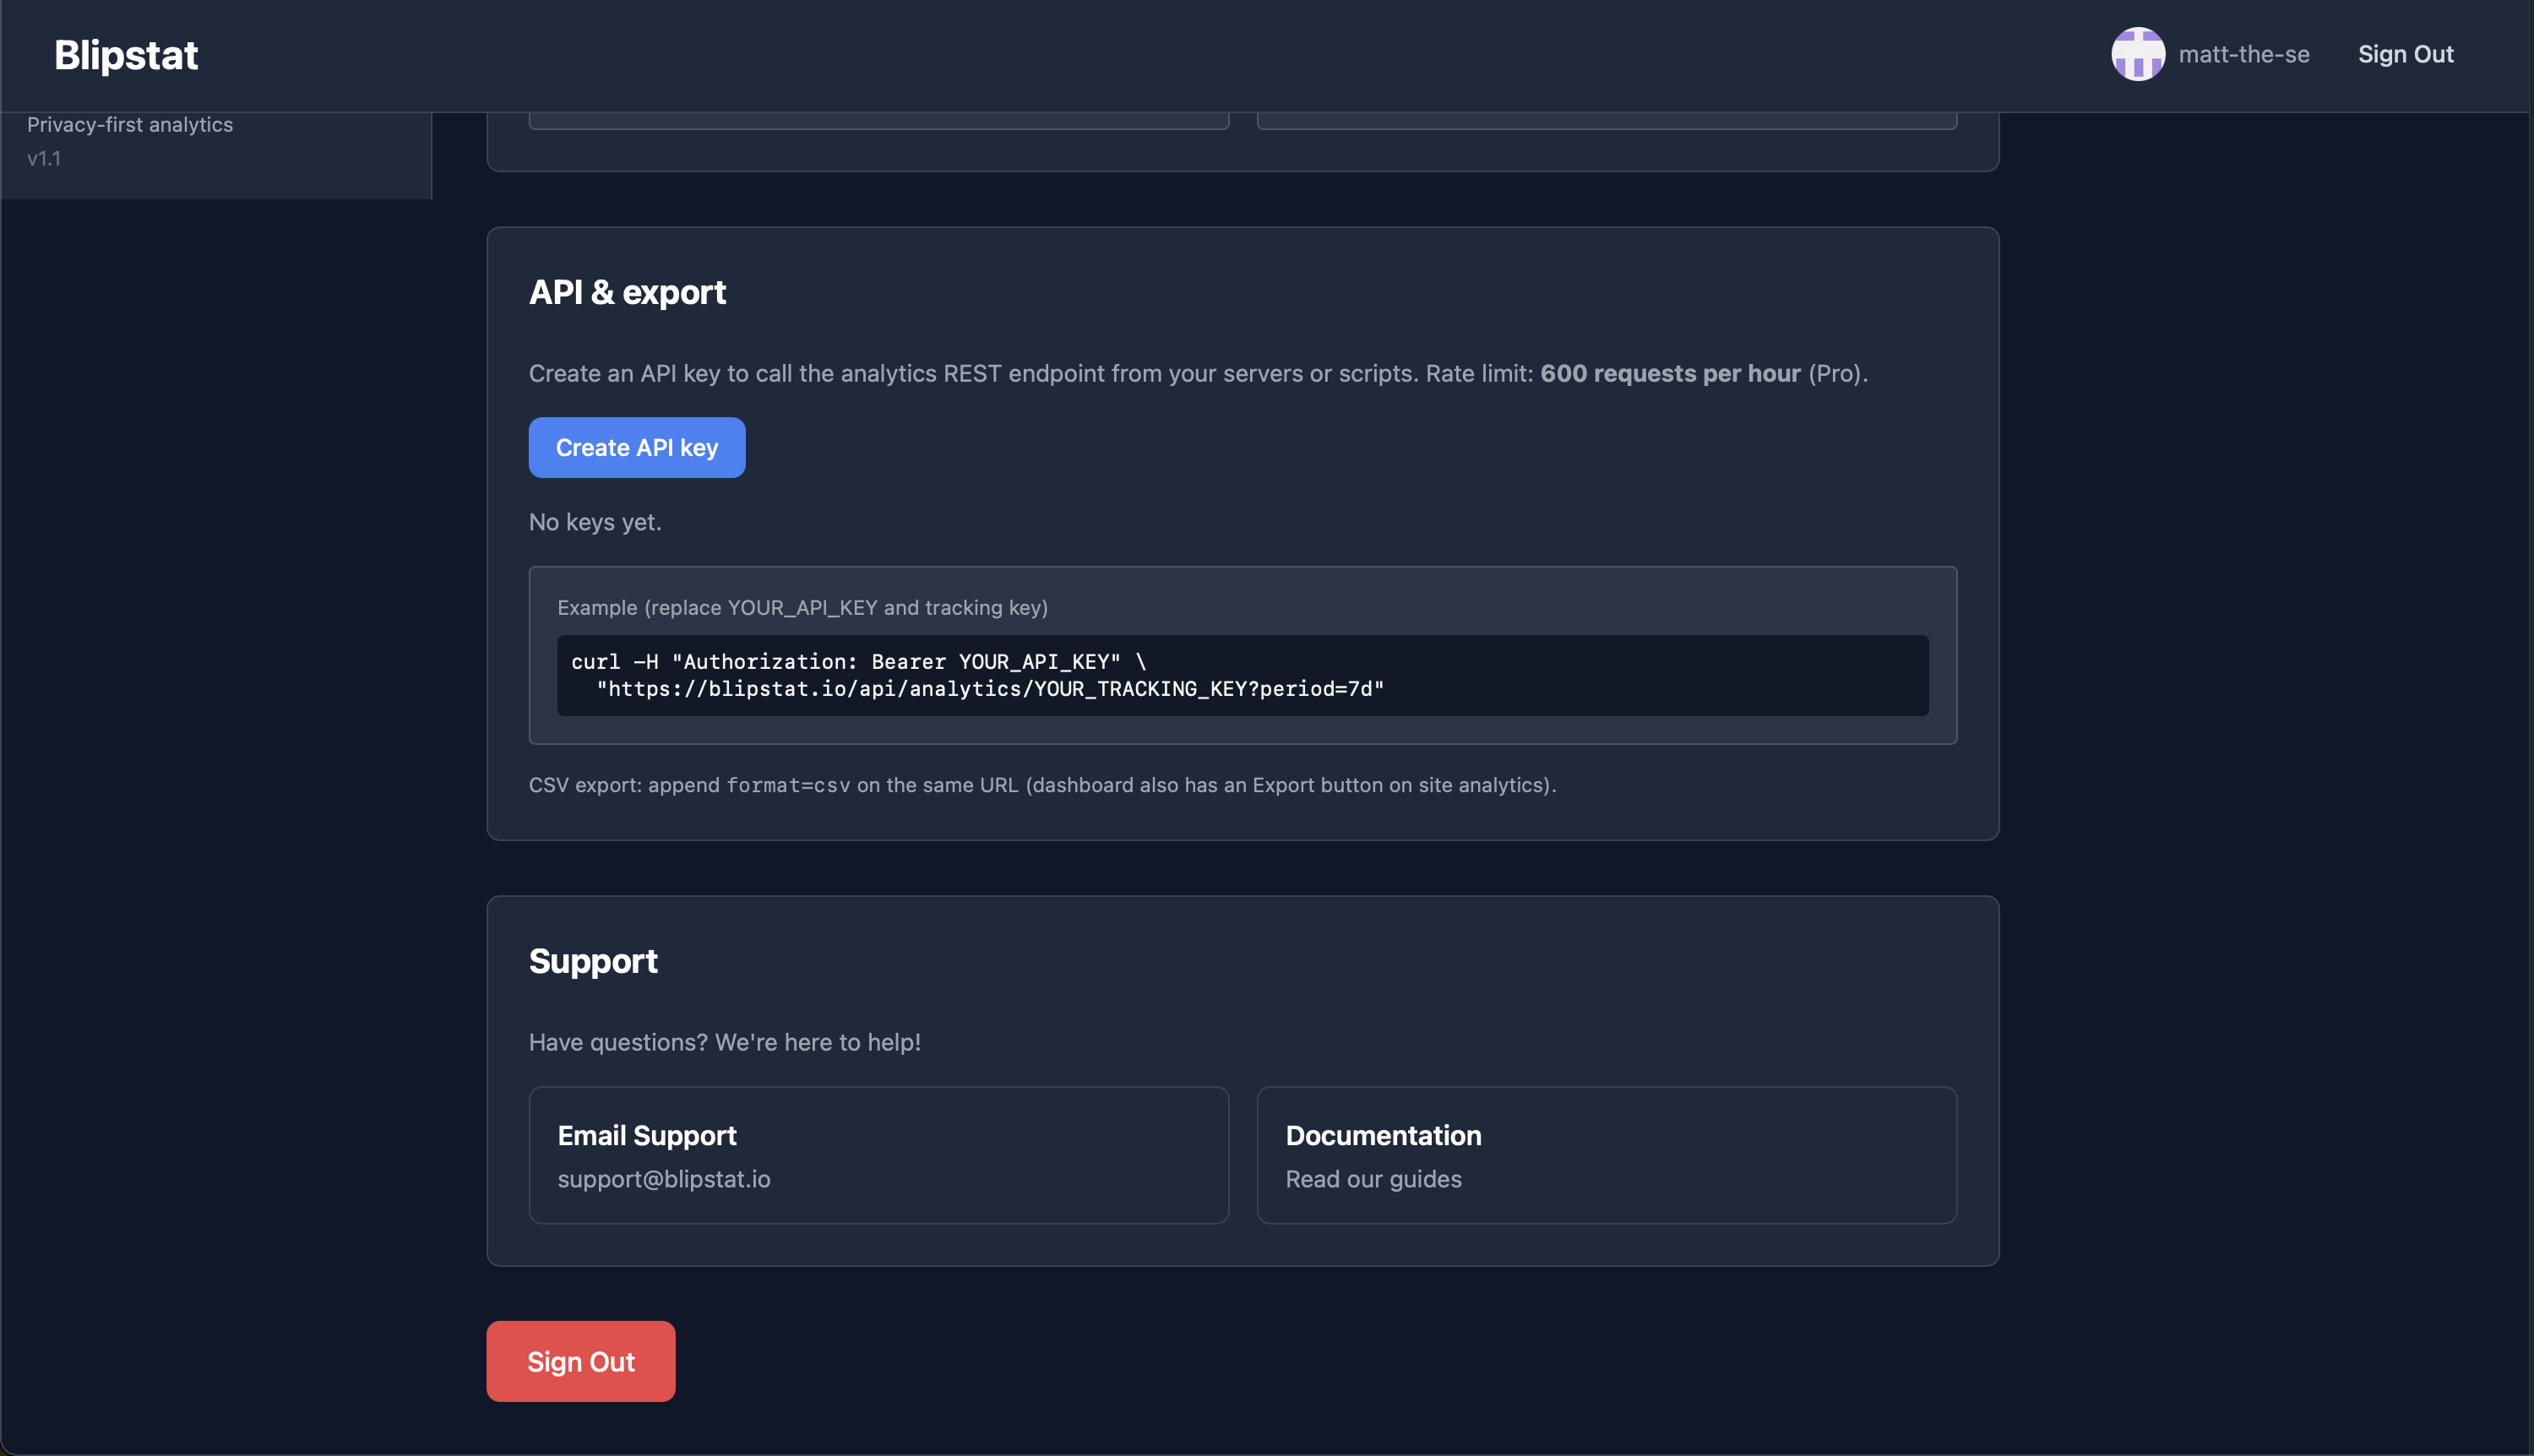Click the Privacy-first analytics tagline
This screenshot has width=2534, height=1456.
click(130, 124)
